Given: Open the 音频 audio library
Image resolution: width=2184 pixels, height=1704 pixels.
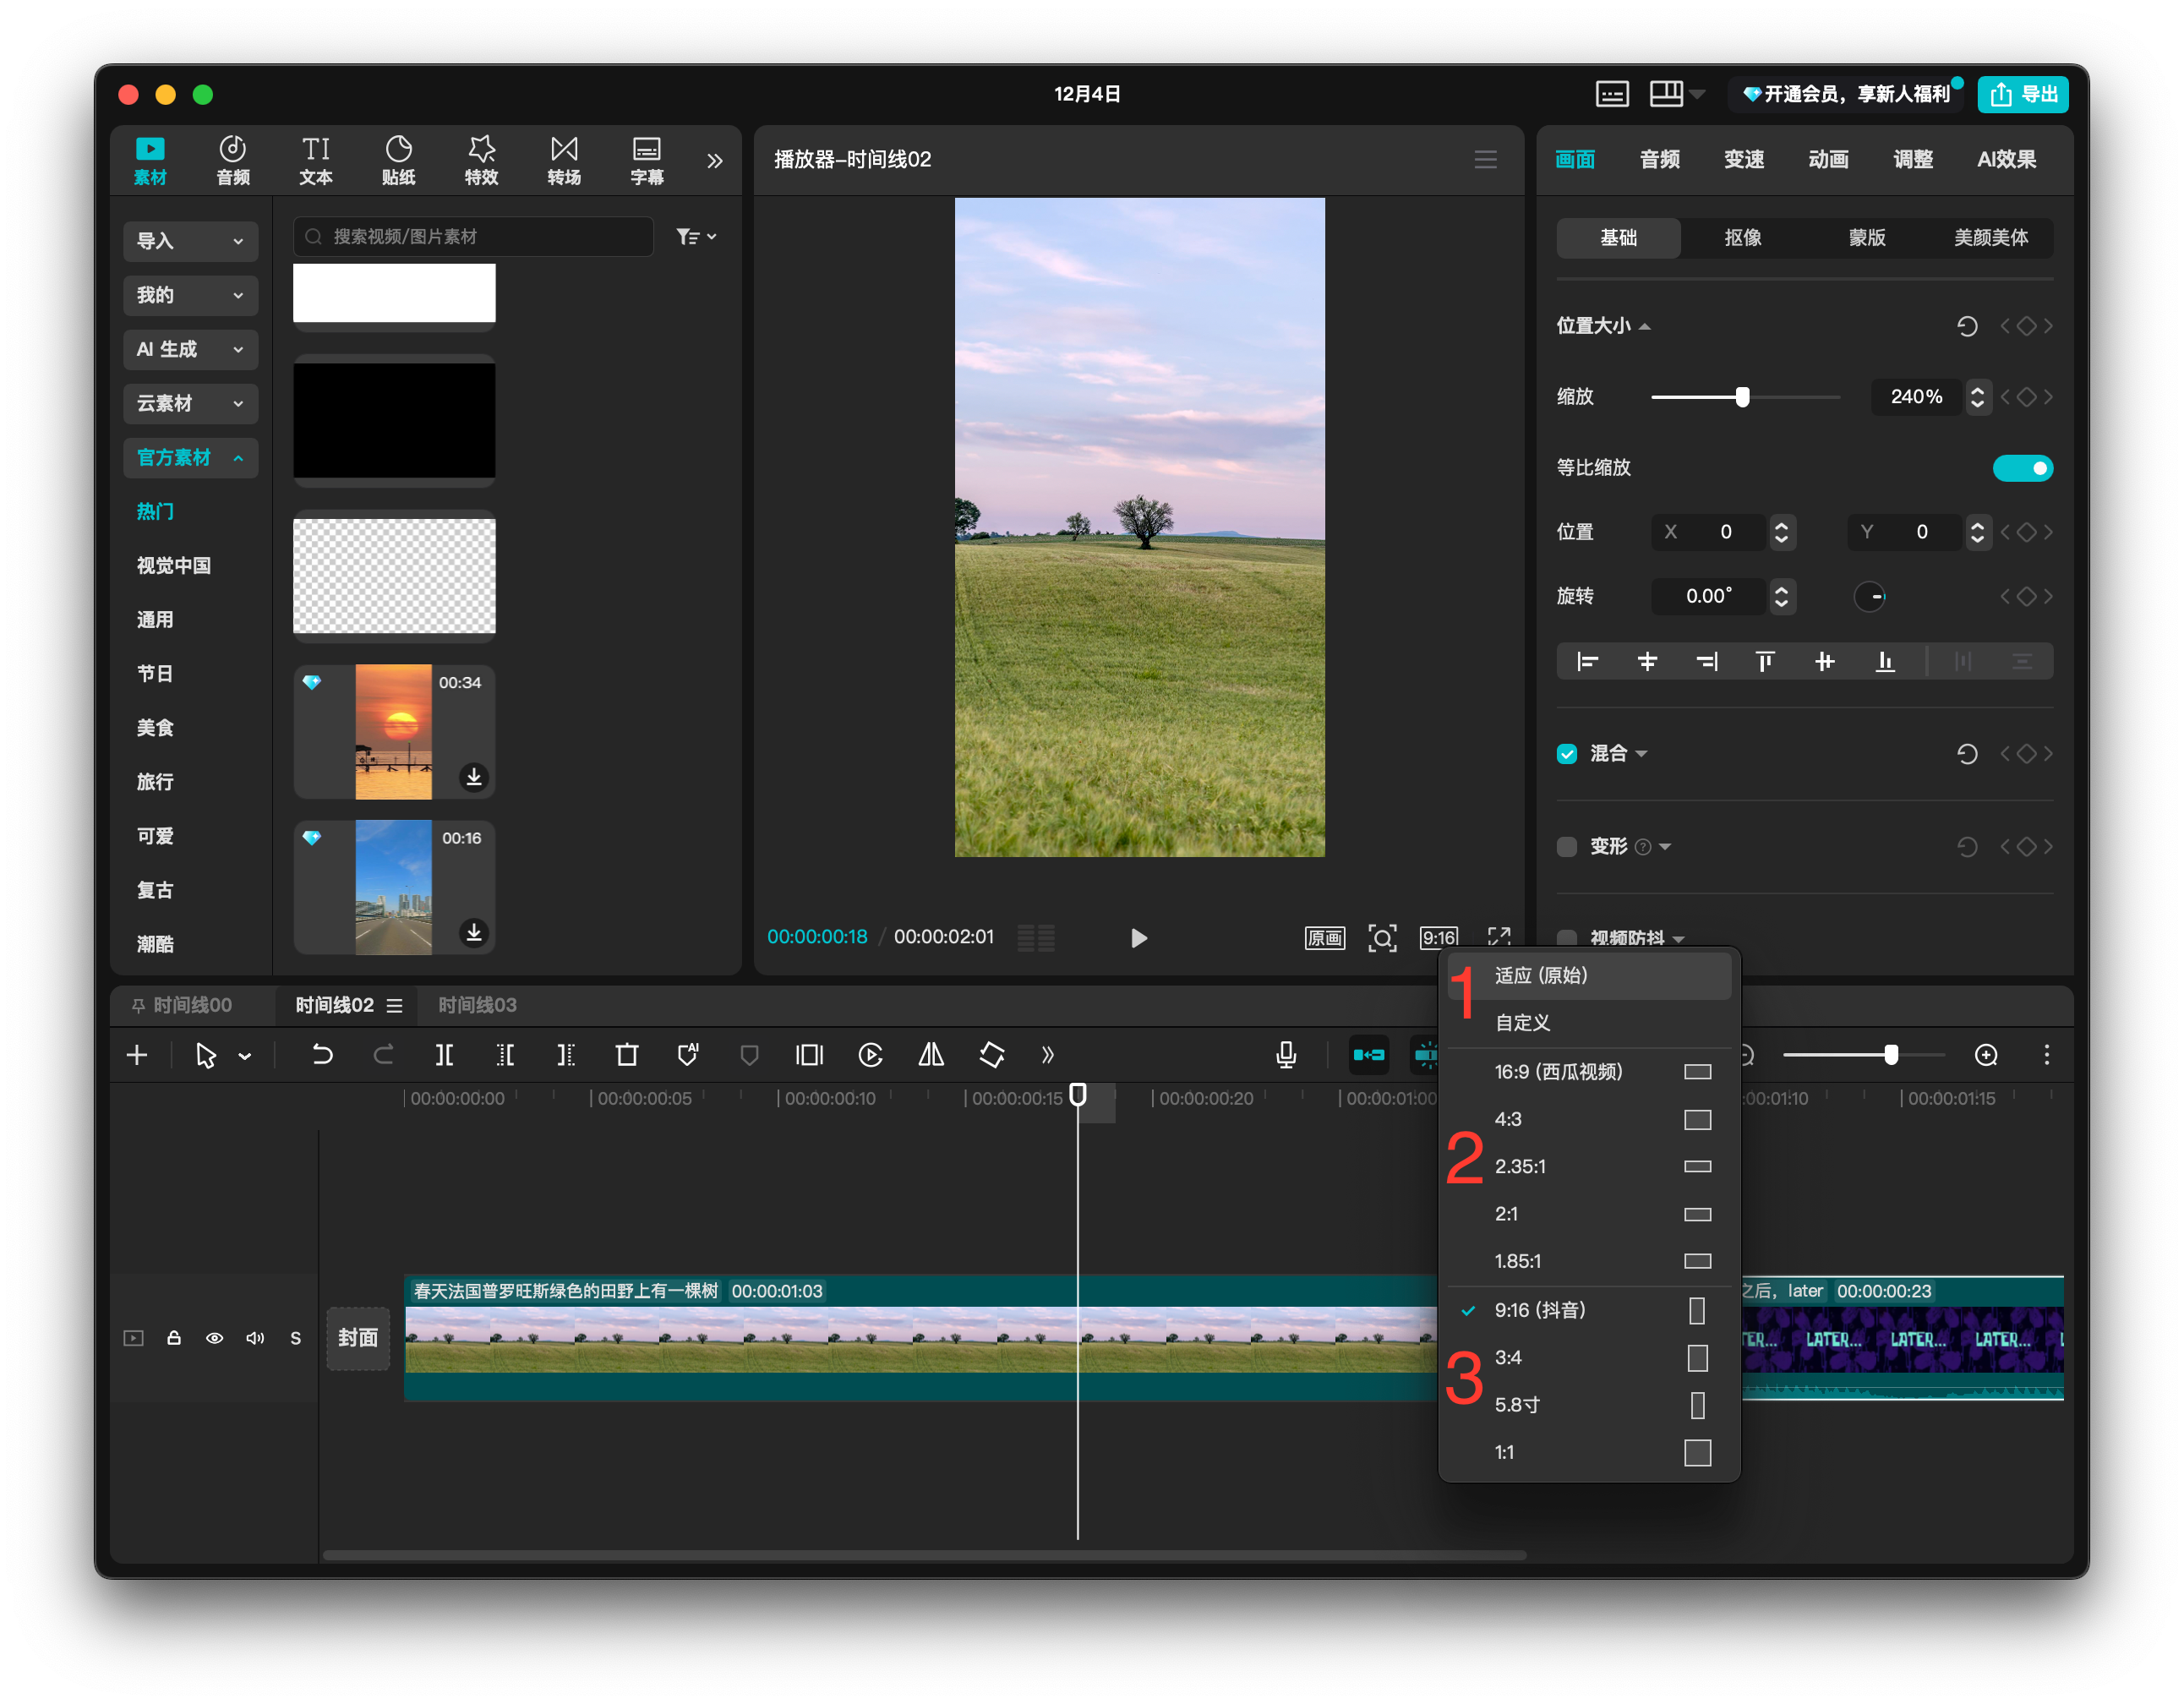Looking at the screenshot, I should pos(233,161).
